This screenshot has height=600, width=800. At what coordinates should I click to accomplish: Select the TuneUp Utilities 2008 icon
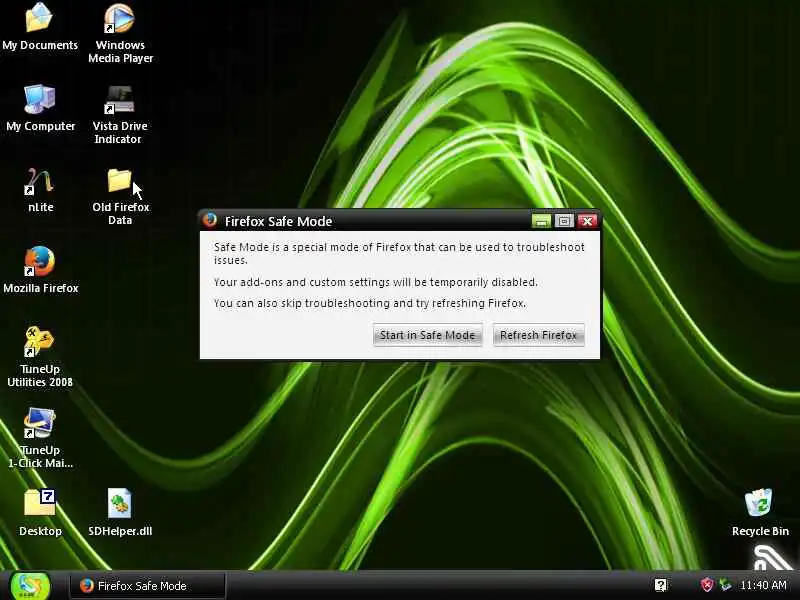40,357
